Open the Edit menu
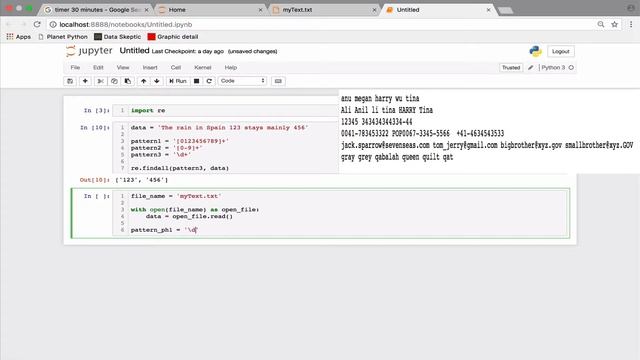 [x=98, y=67]
